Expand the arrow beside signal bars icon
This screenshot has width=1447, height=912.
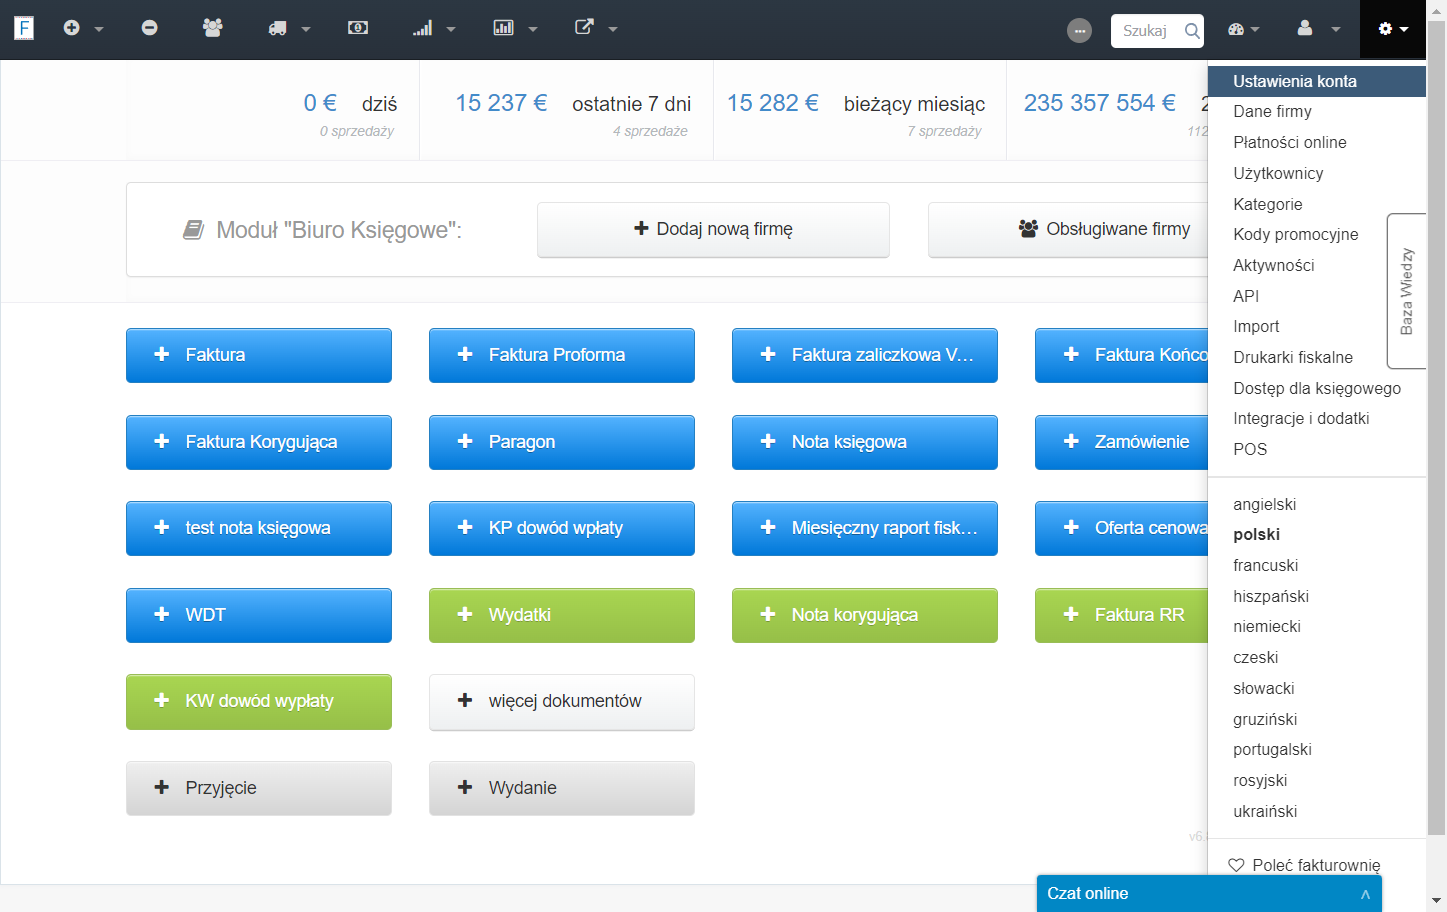tap(451, 30)
